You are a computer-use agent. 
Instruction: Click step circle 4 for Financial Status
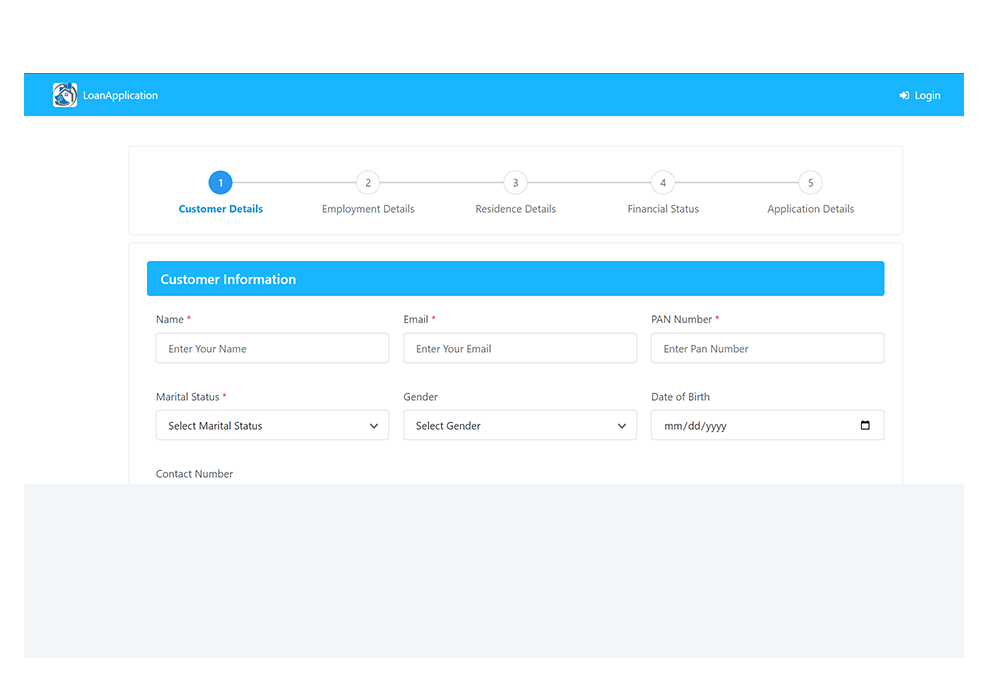coord(662,183)
